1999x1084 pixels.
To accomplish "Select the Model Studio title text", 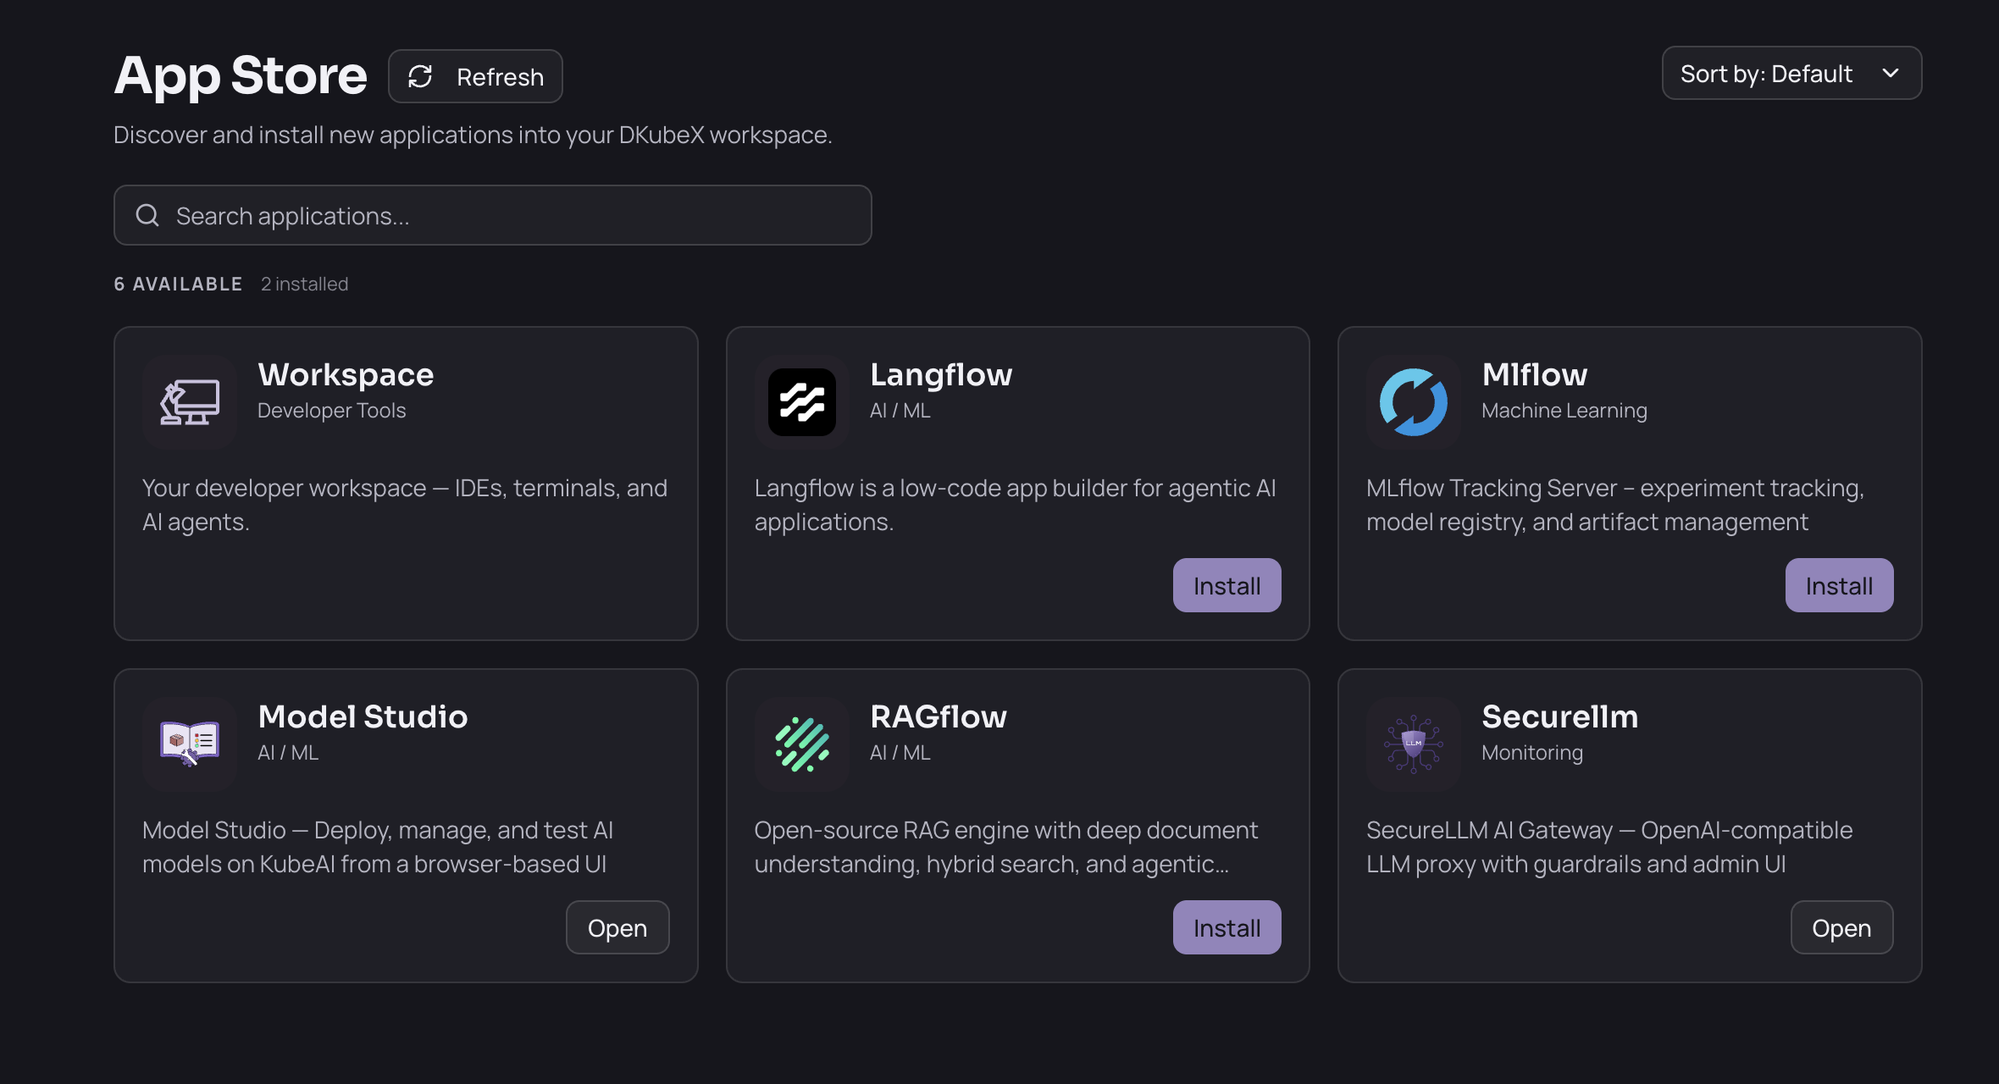I will click(x=363, y=716).
